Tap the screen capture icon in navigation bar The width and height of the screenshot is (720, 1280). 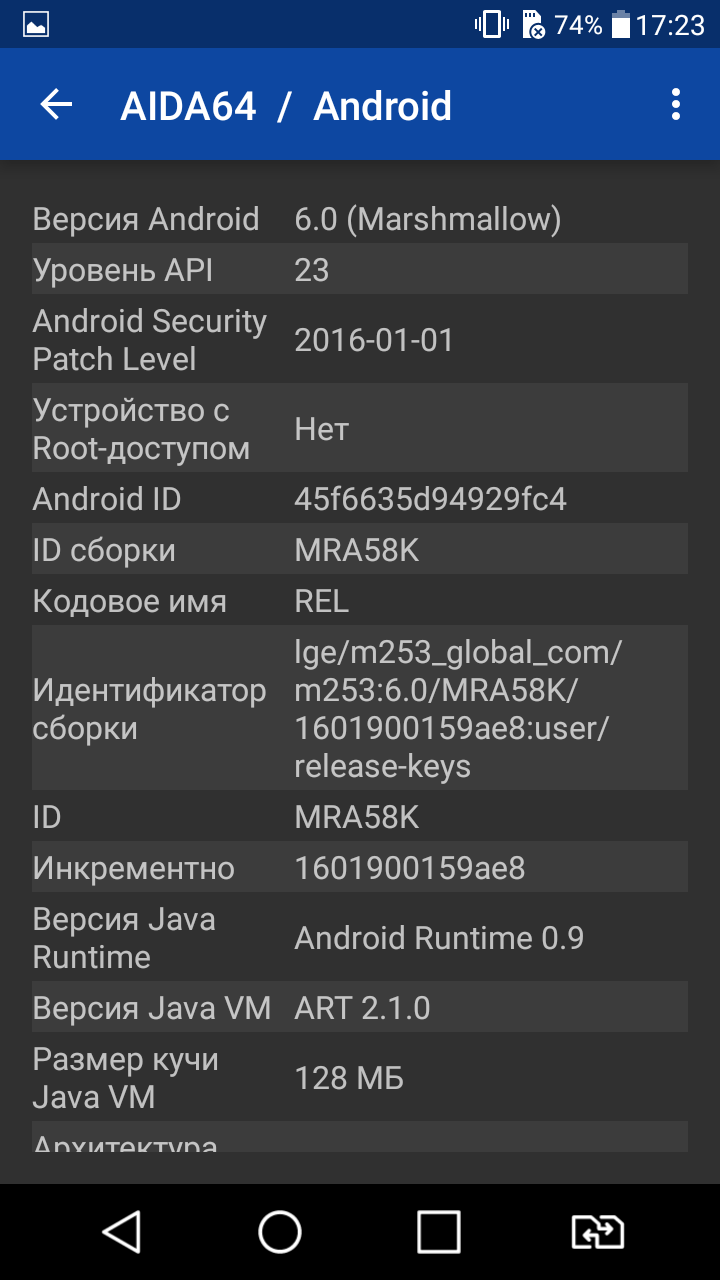(x=597, y=1232)
